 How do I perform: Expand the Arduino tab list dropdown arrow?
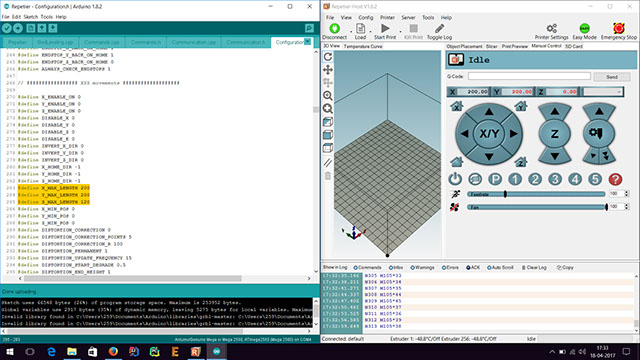(307, 42)
